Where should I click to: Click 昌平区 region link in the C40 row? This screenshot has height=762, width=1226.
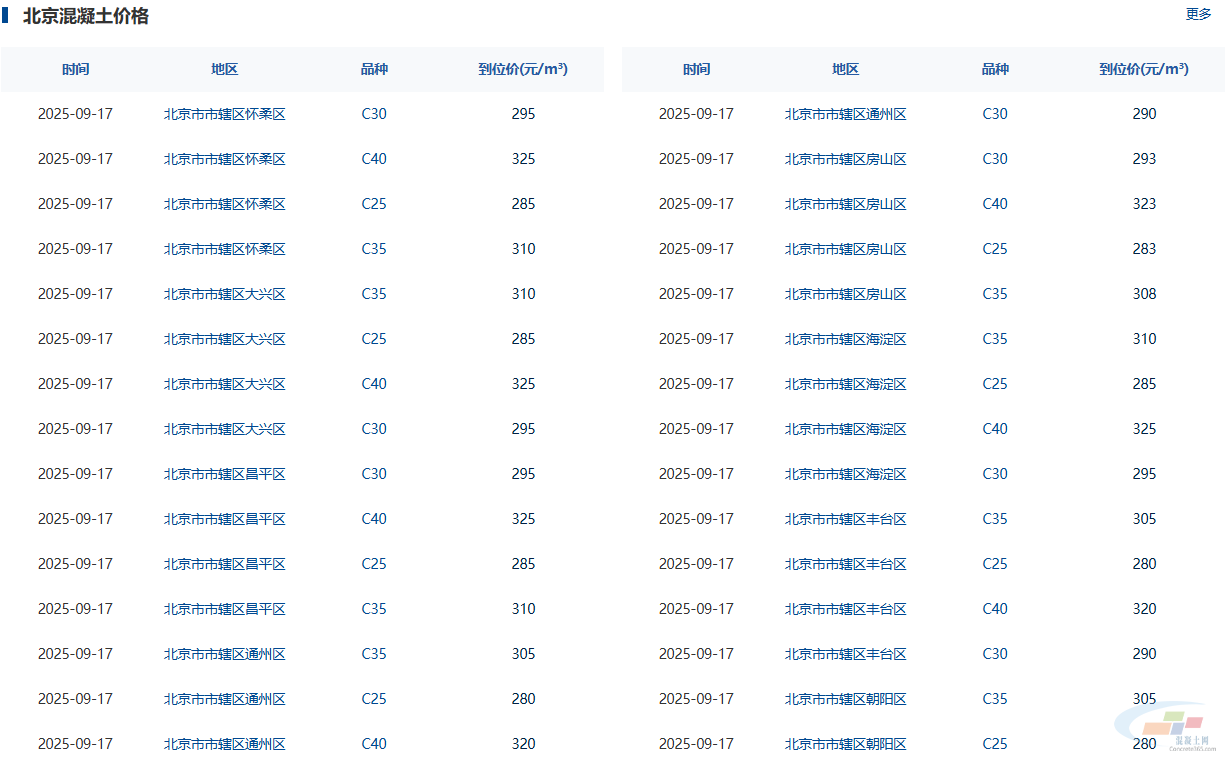click(225, 519)
